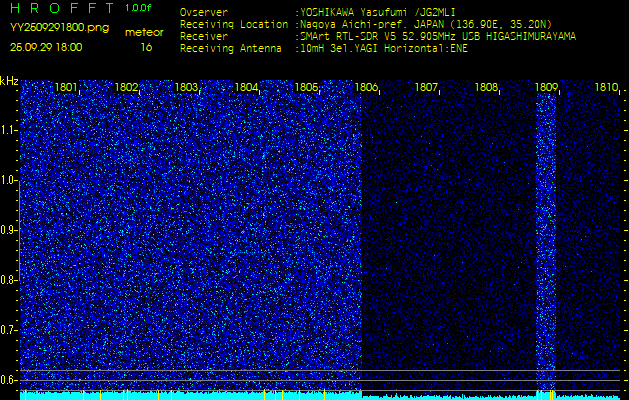
Task: Click the meteor label
Action: point(144,33)
